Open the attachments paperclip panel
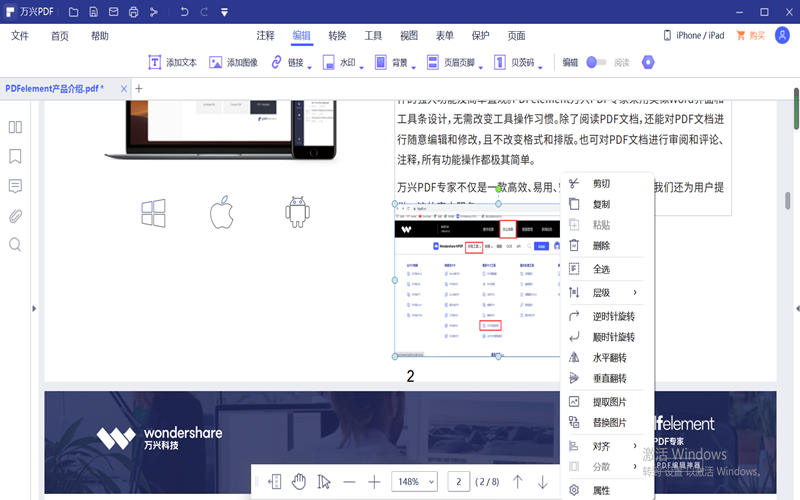 [x=15, y=216]
